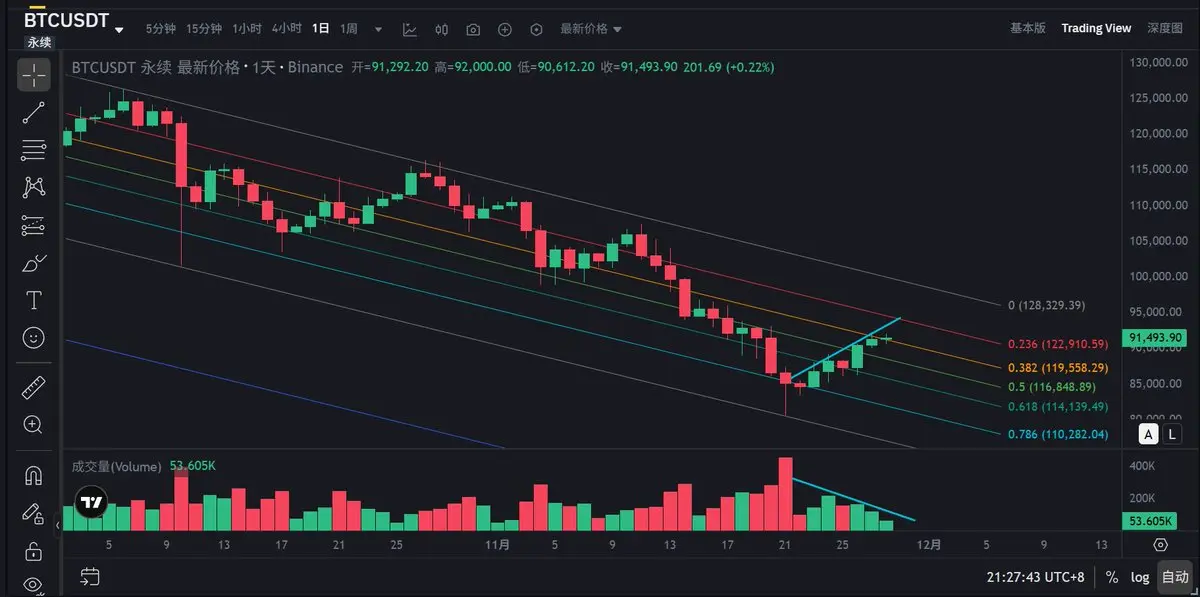Click the 11月 date on time axis

497,545
